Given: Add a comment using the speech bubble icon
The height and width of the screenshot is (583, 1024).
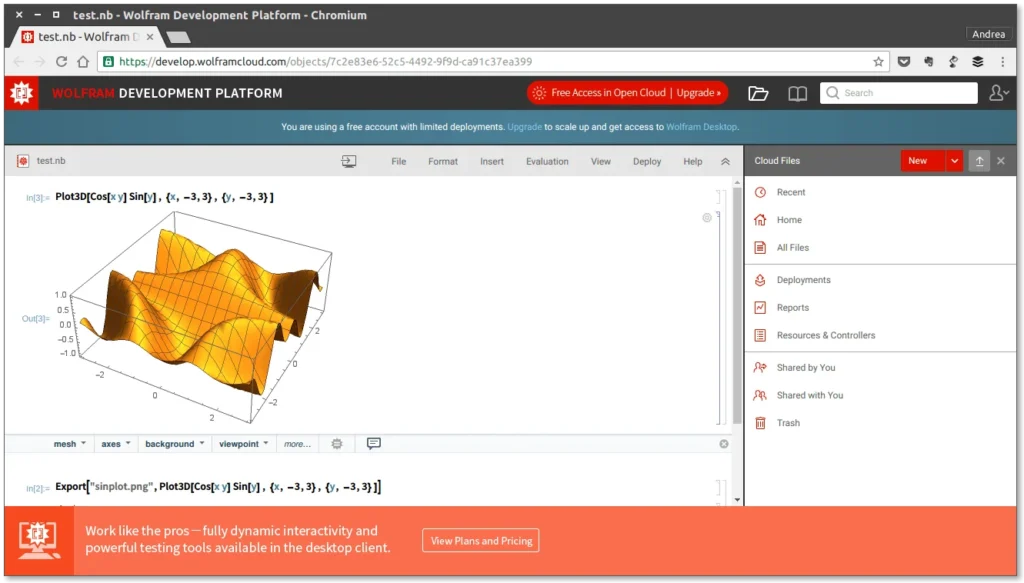Looking at the screenshot, I should [x=372, y=443].
